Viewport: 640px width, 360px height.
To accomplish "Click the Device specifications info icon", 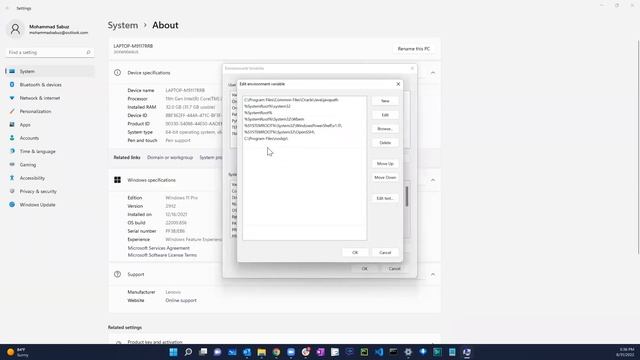I will pyautogui.click(x=118, y=73).
